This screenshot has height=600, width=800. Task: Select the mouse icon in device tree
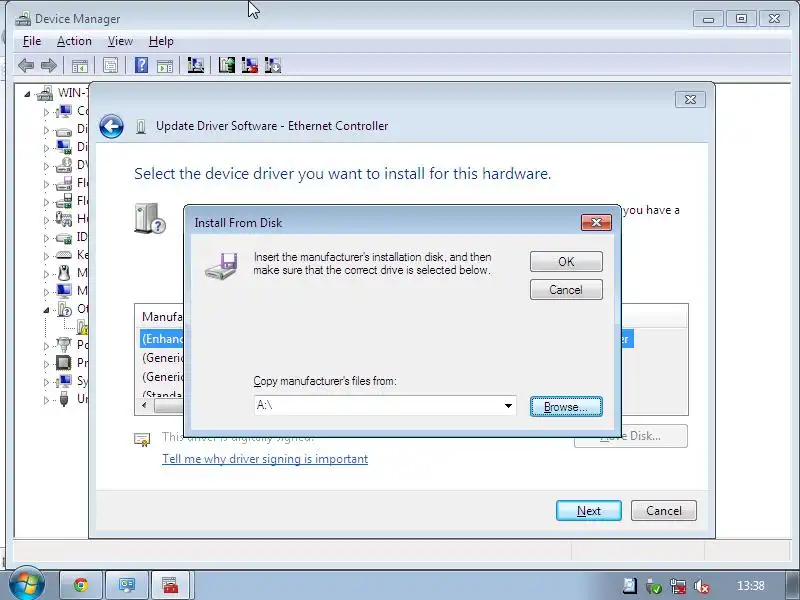(64, 273)
